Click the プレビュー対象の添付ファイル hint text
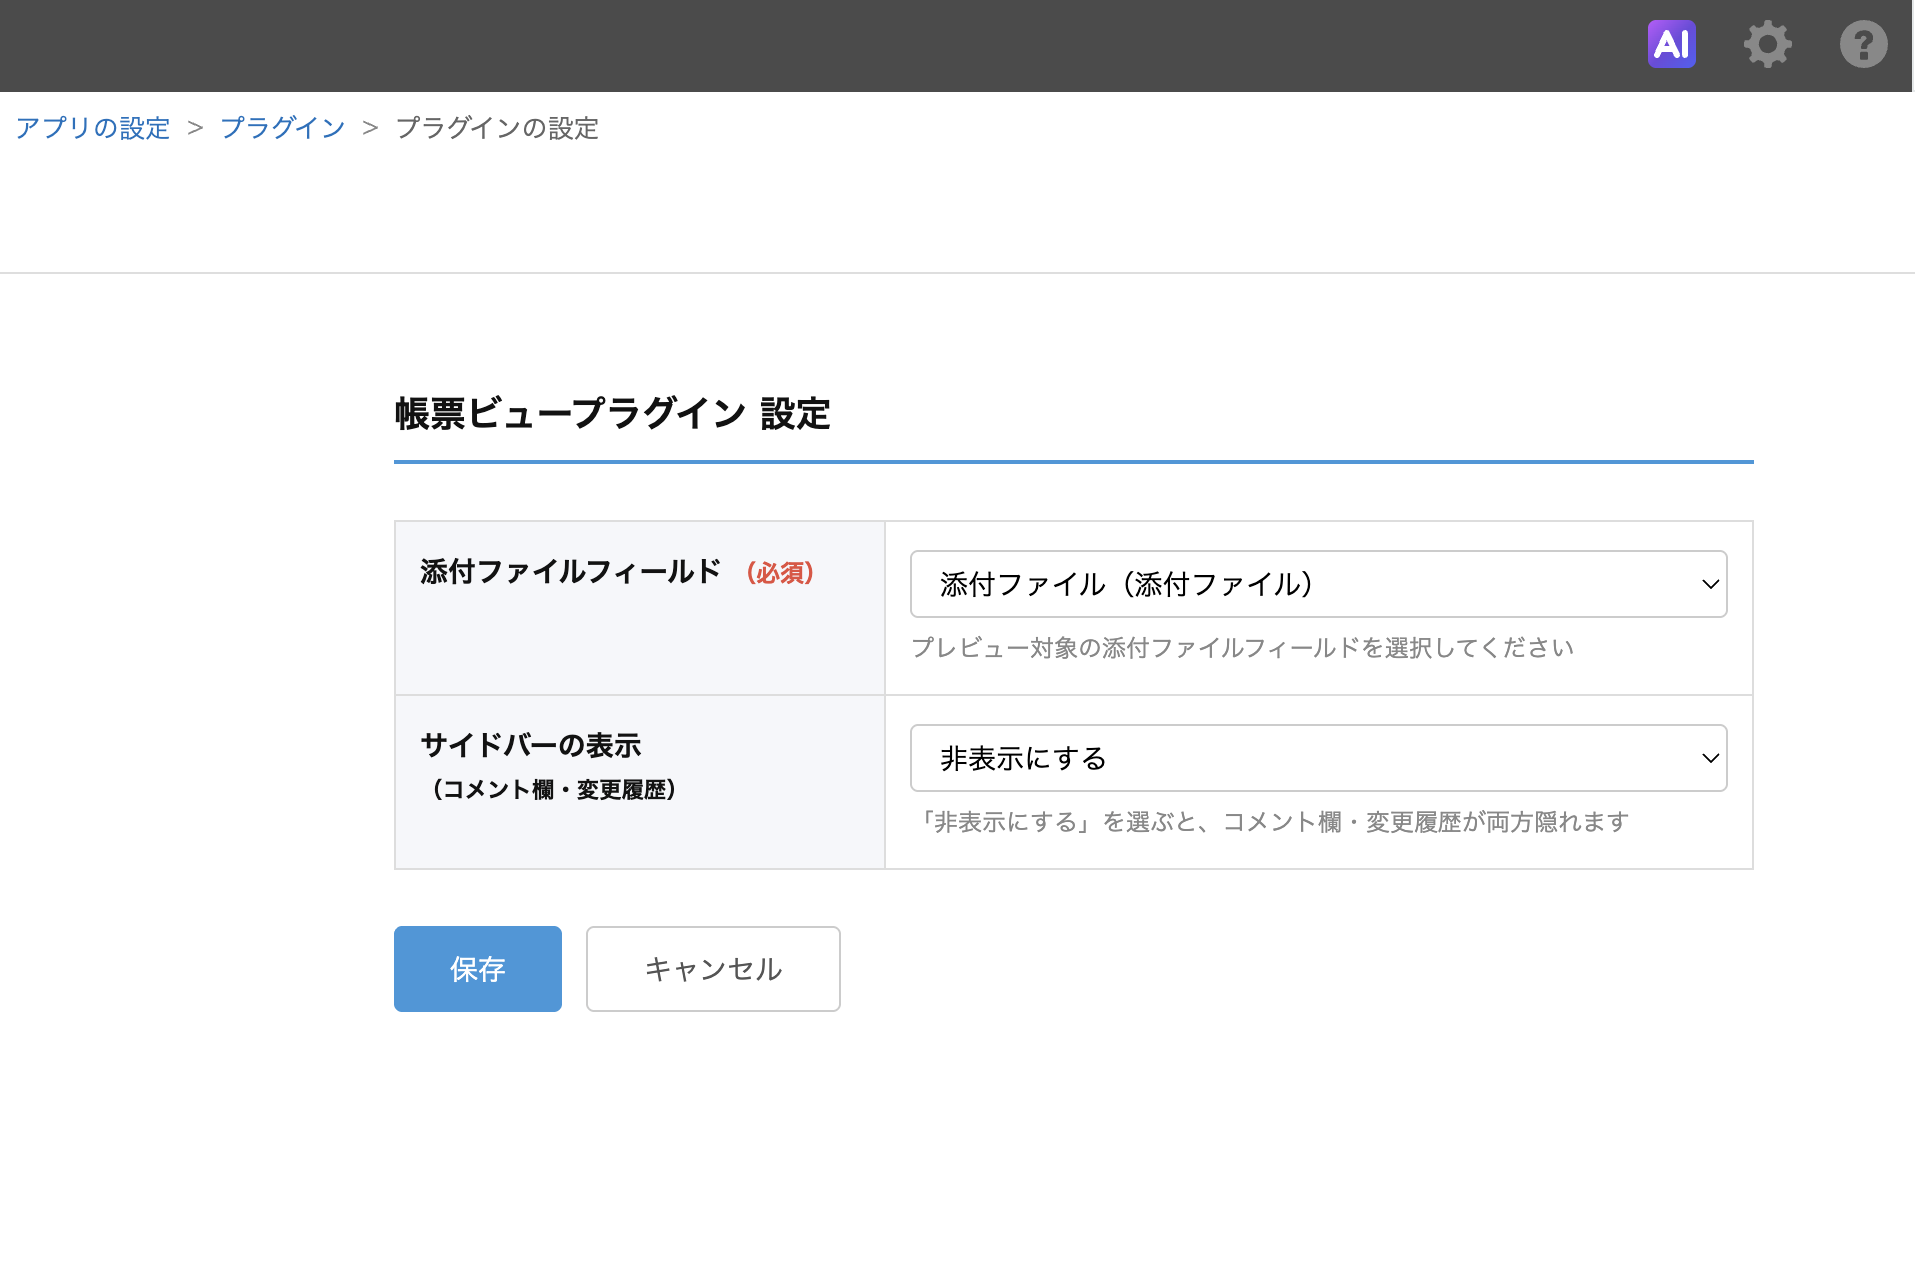The width and height of the screenshot is (1915, 1262). click(1242, 648)
